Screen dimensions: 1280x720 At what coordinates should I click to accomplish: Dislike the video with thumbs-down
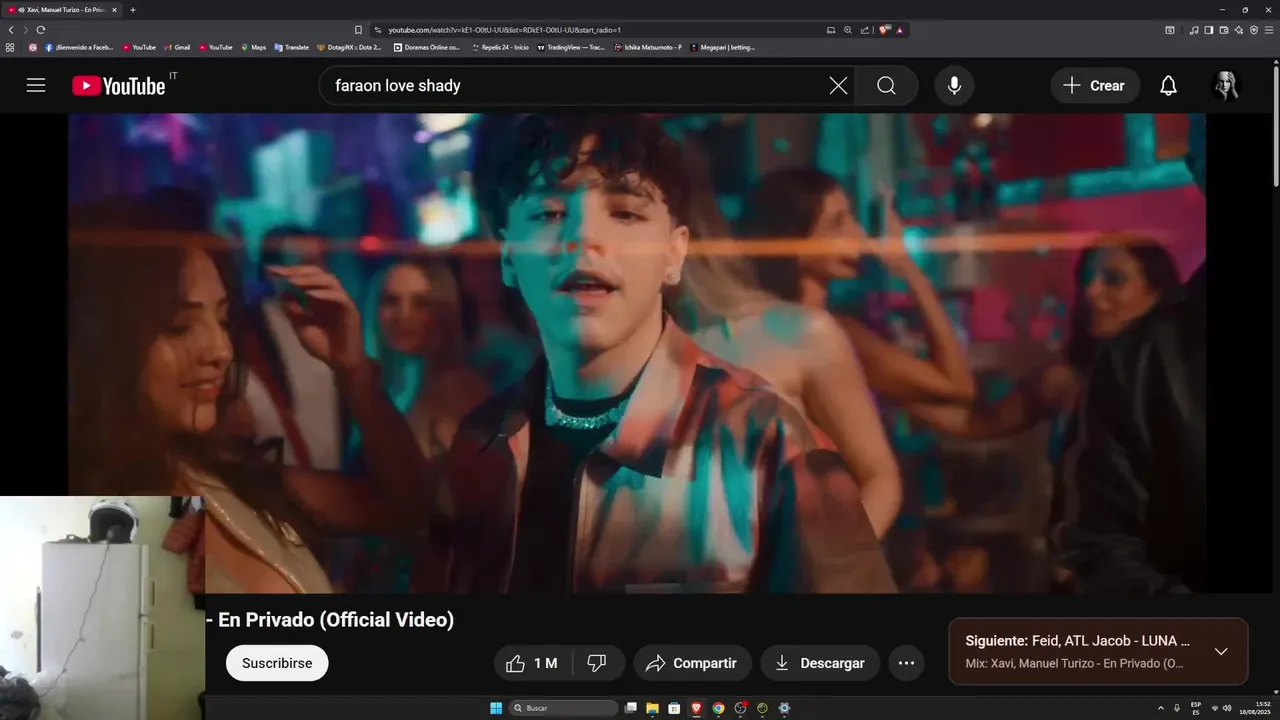tap(597, 663)
